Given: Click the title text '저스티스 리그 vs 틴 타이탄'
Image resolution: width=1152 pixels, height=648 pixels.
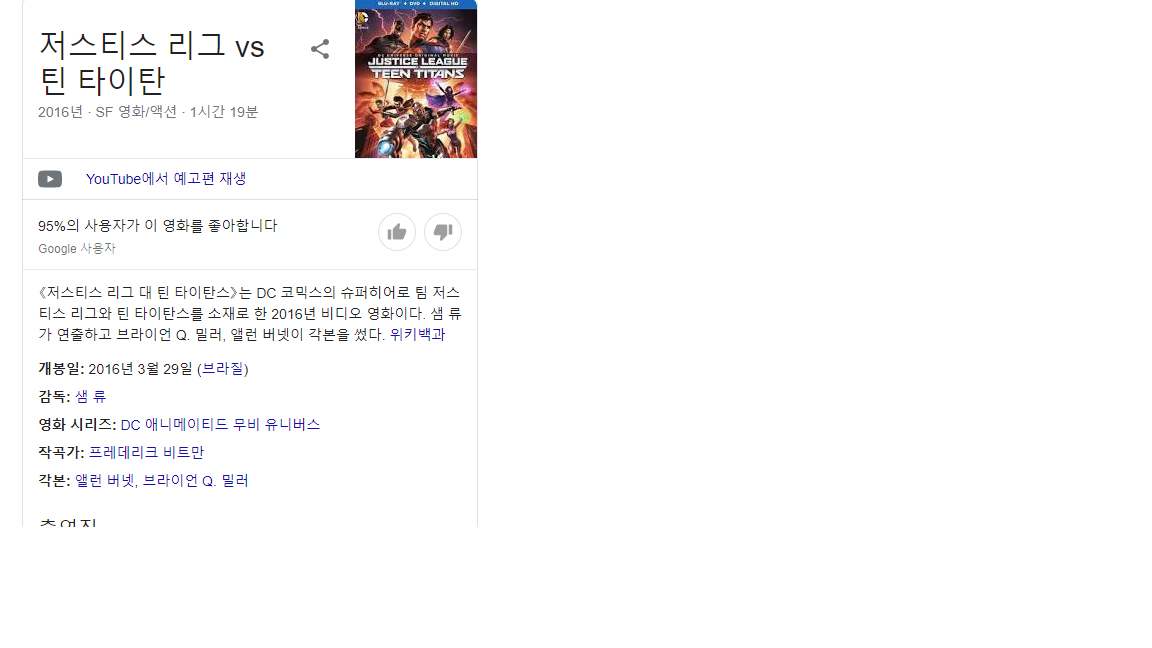Looking at the screenshot, I should pyautogui.click(x=151, y=63).
